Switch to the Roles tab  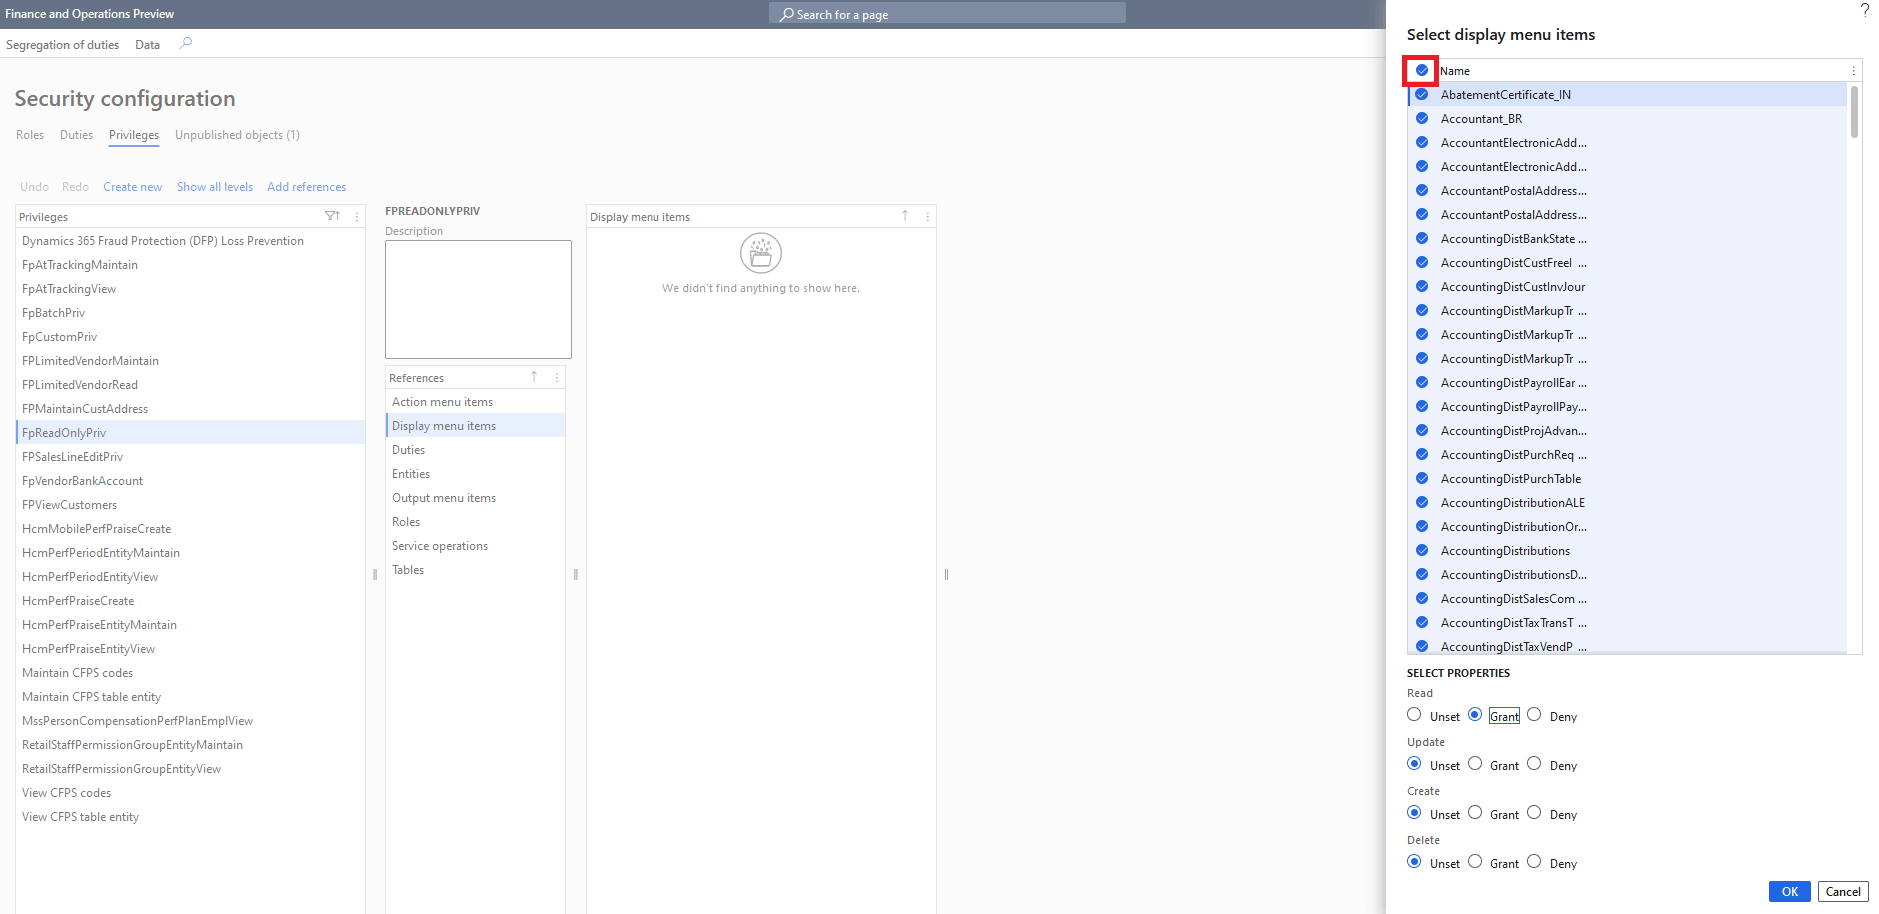coord(29,134)
